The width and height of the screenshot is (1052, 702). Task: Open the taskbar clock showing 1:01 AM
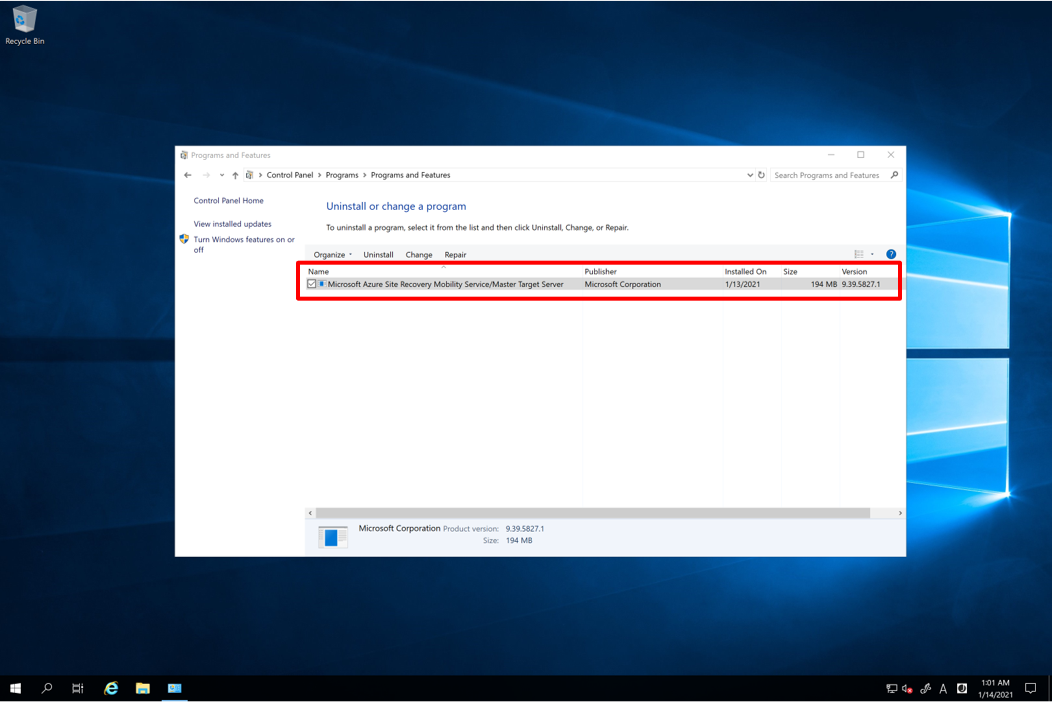[995, 689]
